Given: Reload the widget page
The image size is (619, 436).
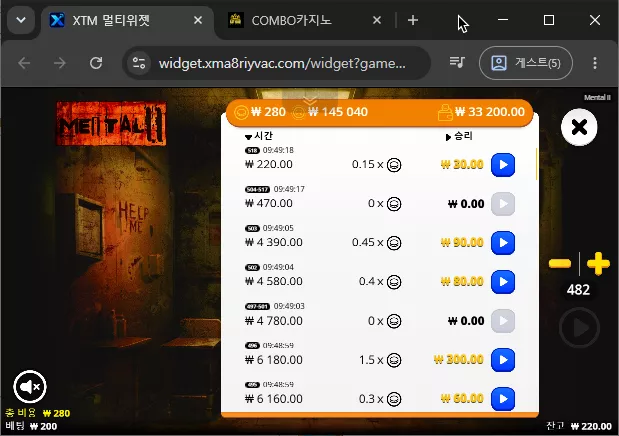Looking at the screenshot, I should click(x=96, y=63).
